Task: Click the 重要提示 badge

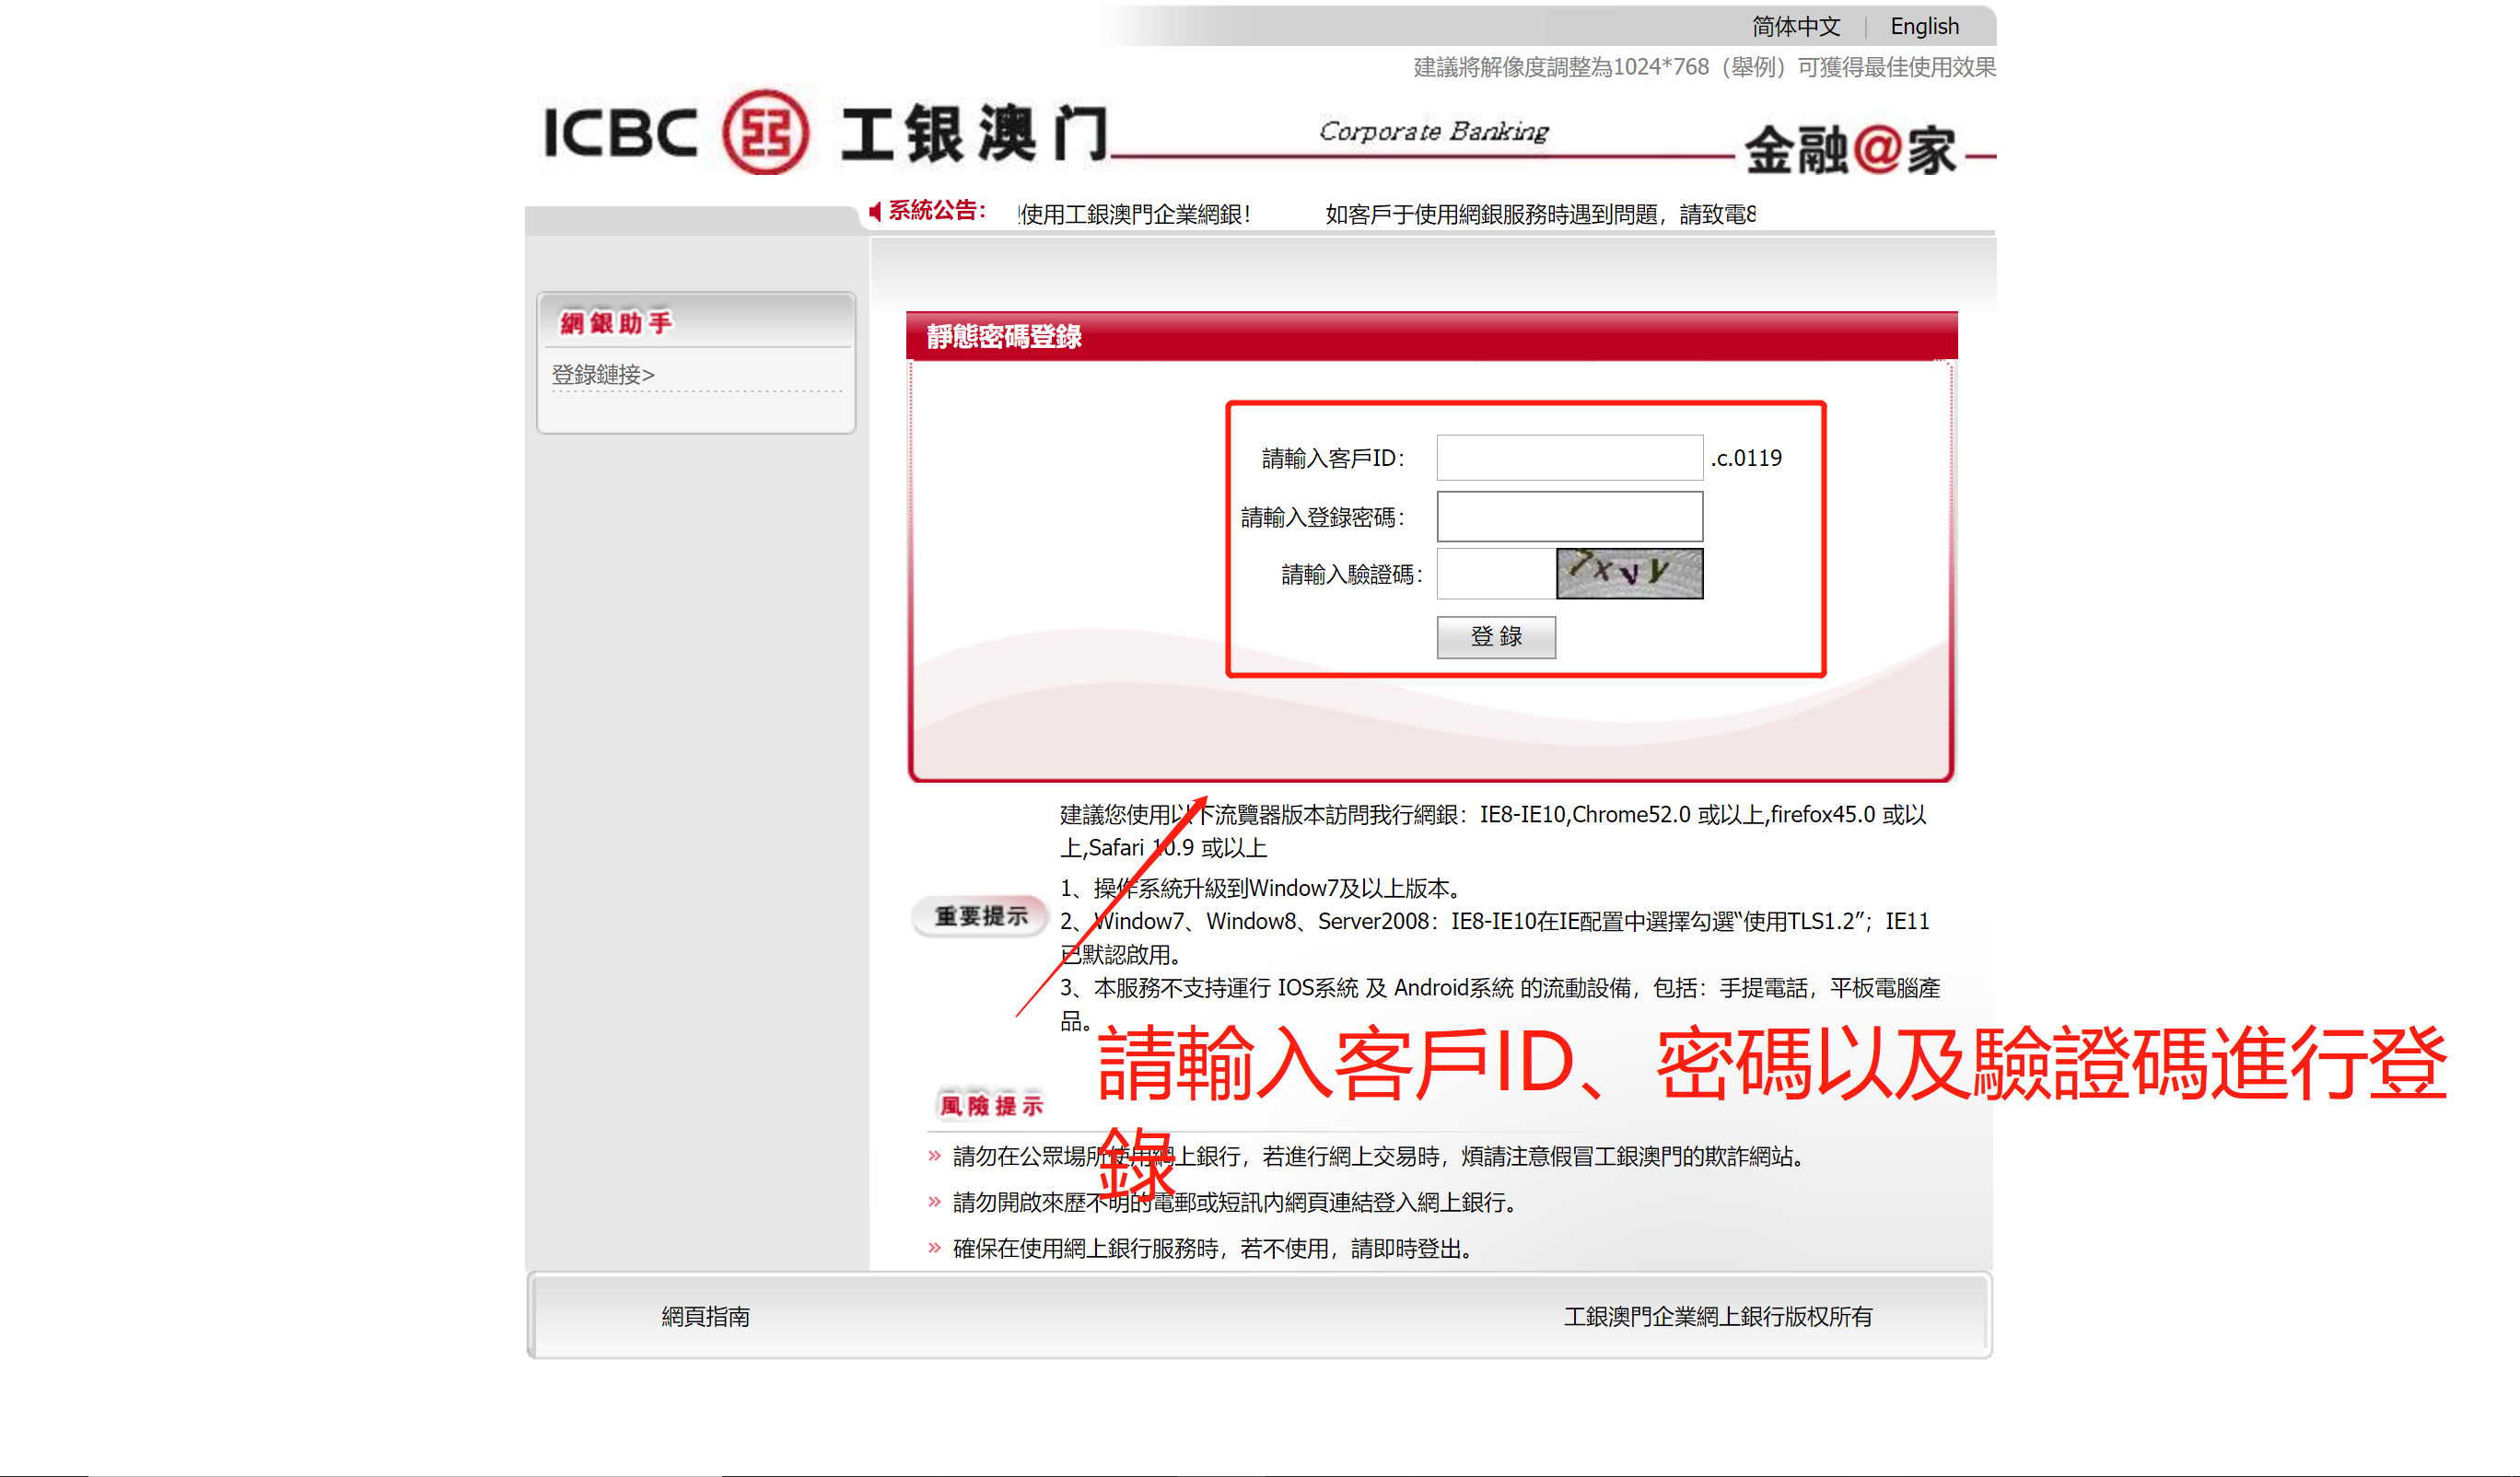Action: pyautogui.click(x=980, y=916)
